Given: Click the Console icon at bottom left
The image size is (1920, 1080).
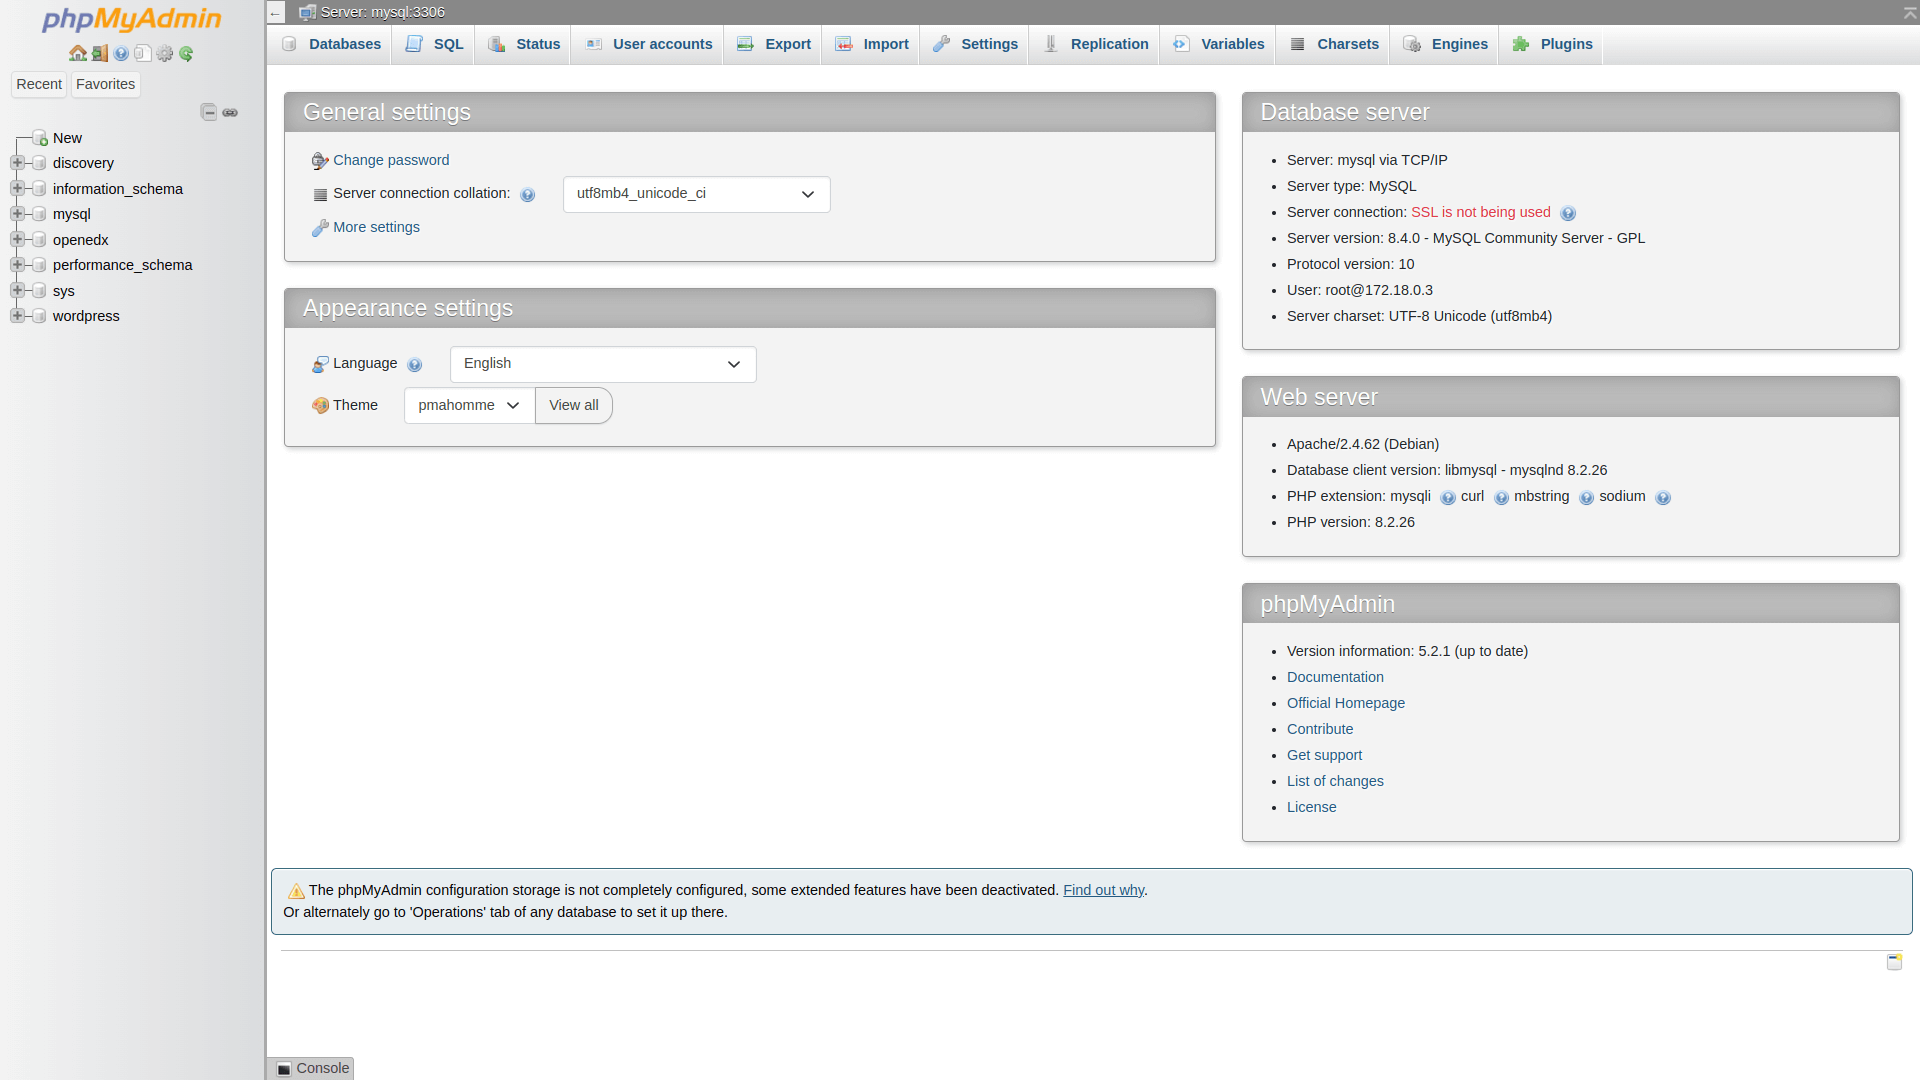Looking at the screenshot, I should coord(284,1069).
